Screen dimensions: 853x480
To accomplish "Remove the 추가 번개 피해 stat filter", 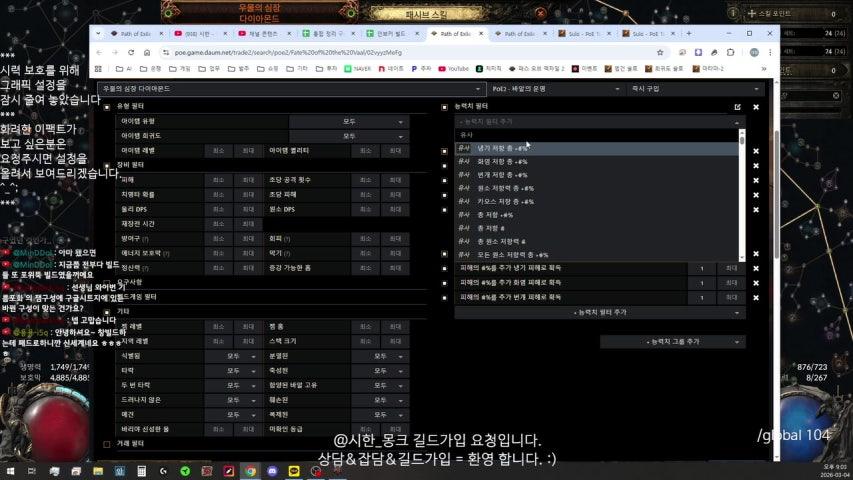I will click(x=756, y=298).
